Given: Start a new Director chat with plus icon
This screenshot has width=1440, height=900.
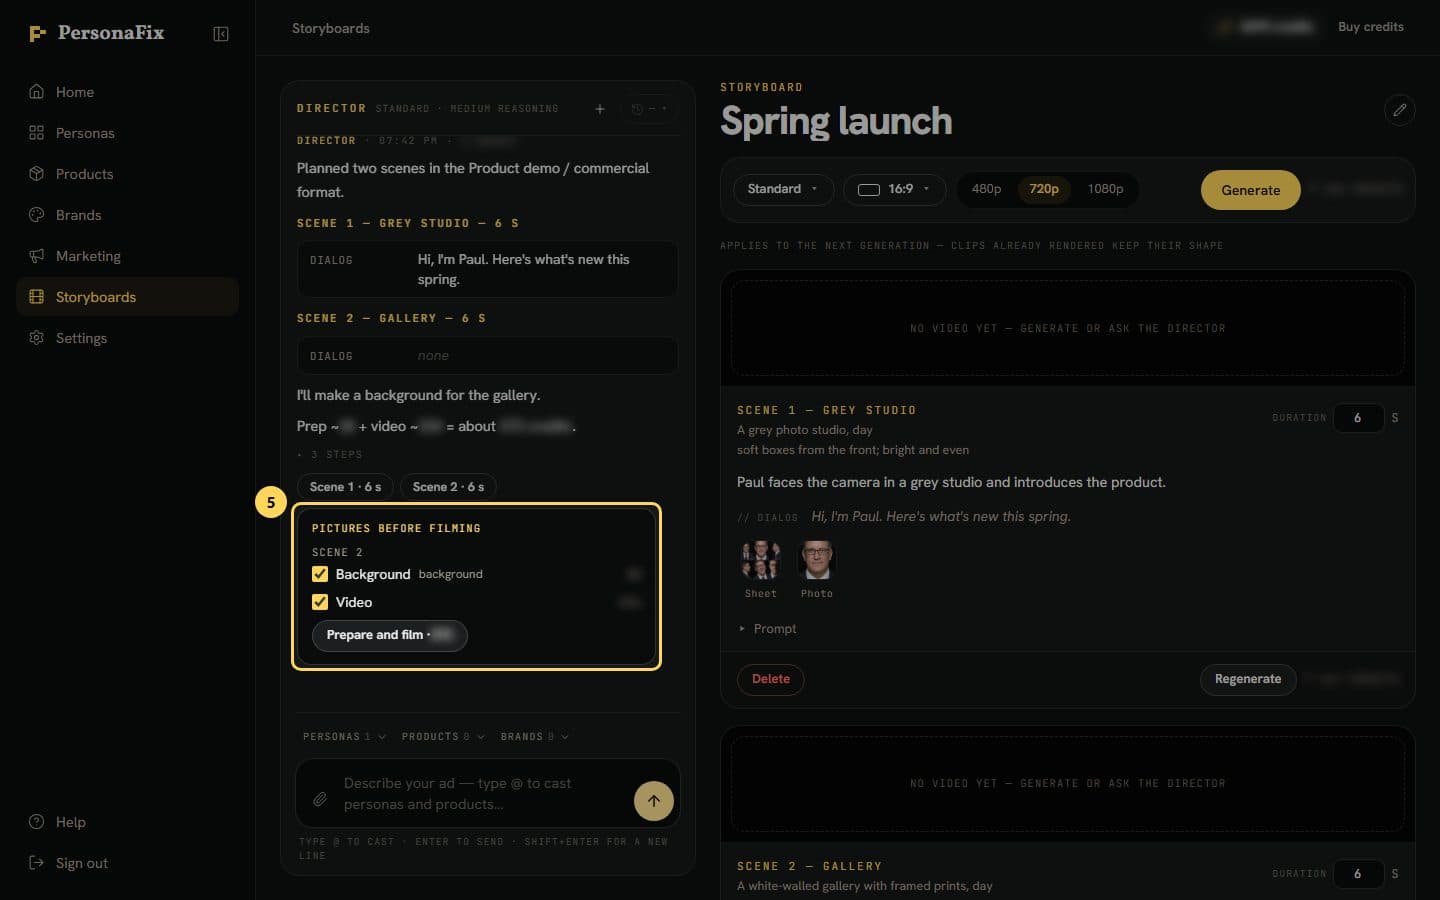Looking at the screenshot, I should 600,109.
